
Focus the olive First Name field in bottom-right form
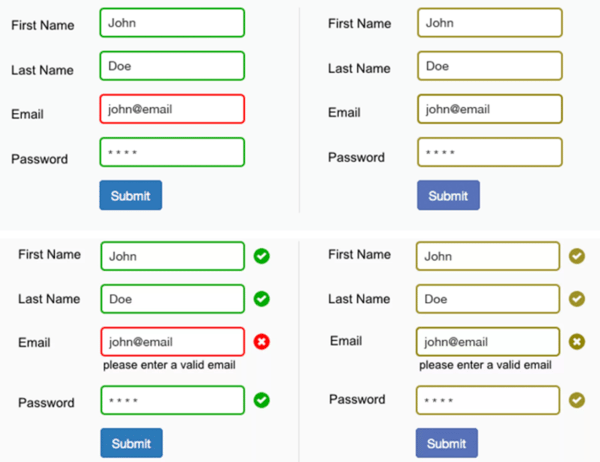click(488, 256)
